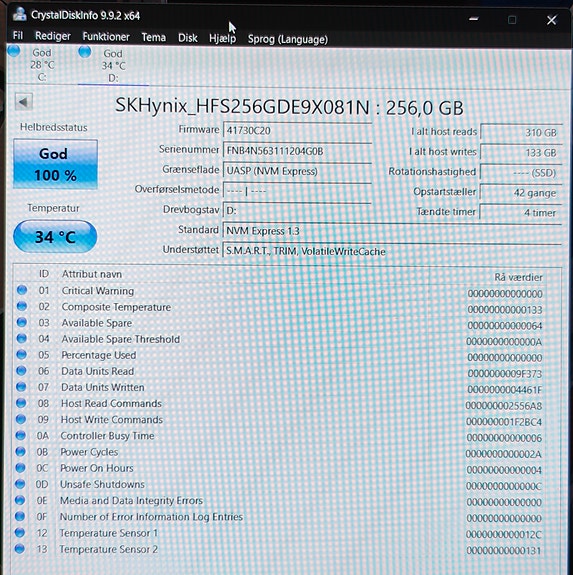The image size is (573, 575).
Task: Open the Disk menu
Action: point(188,38)
